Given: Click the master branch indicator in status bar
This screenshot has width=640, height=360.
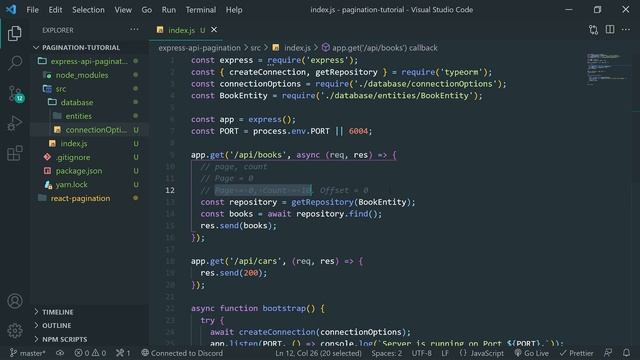Looking at the screenshot, I should coord(27,353).
